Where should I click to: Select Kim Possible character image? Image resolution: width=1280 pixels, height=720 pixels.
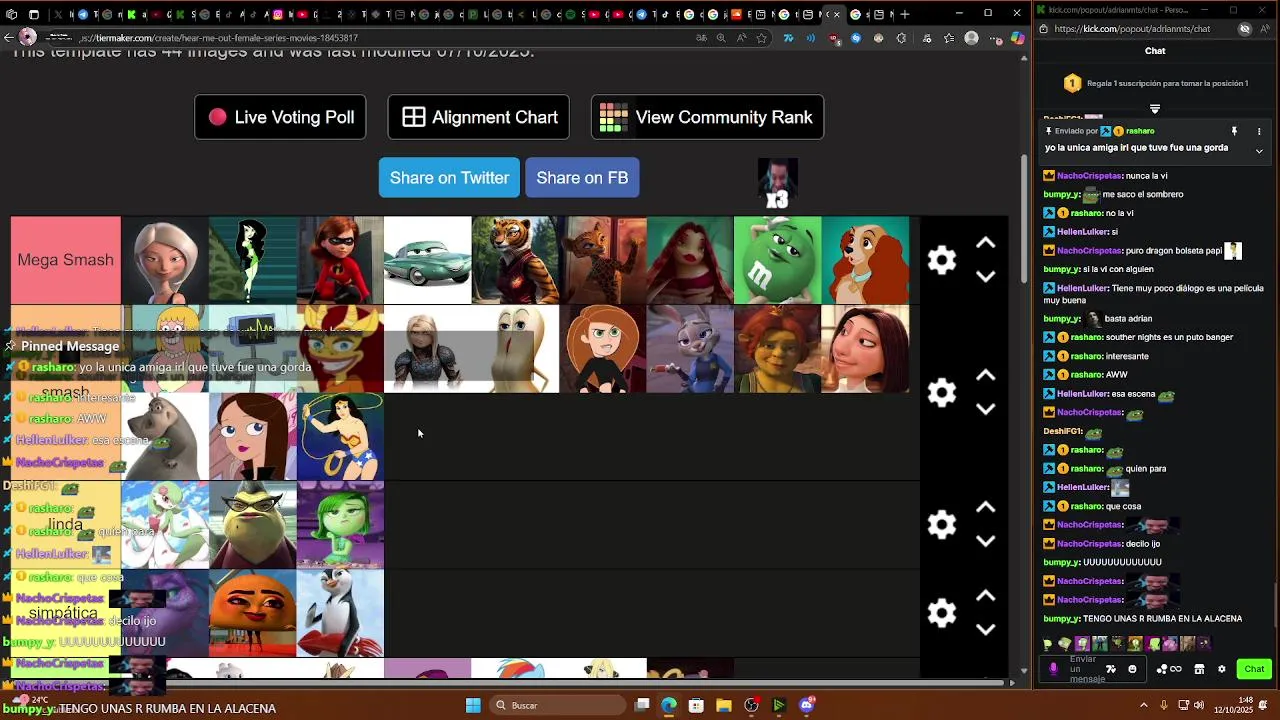point(602,348)
